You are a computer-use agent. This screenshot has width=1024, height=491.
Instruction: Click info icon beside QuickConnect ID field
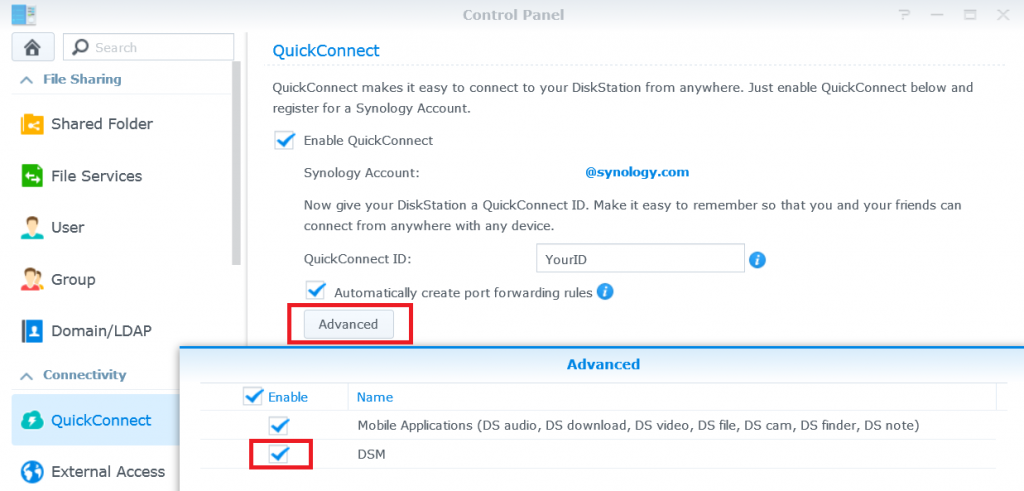[757, 260]
